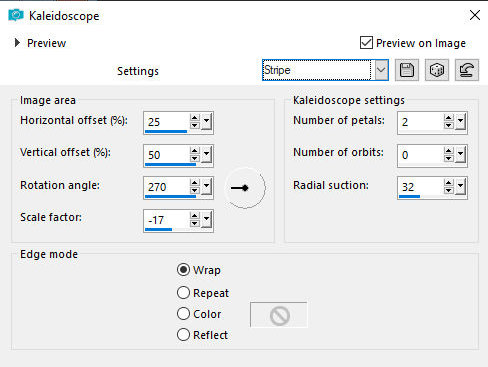Open Scale factor slider dropdown arrow
The width and height of the screenshot is (488, 367).
(207, 219)
